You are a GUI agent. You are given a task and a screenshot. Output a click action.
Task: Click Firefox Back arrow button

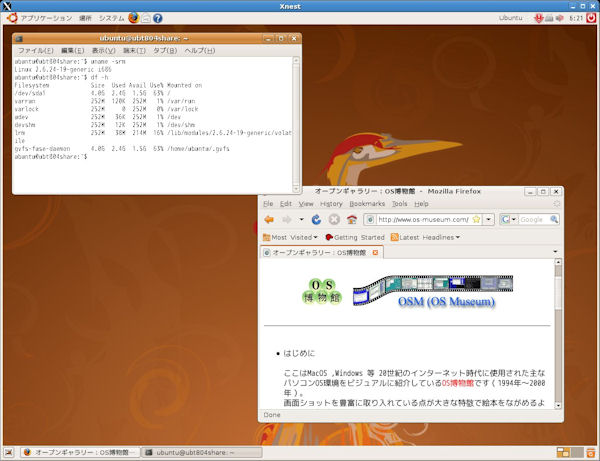pyautogui.click(x=269, y=219)
